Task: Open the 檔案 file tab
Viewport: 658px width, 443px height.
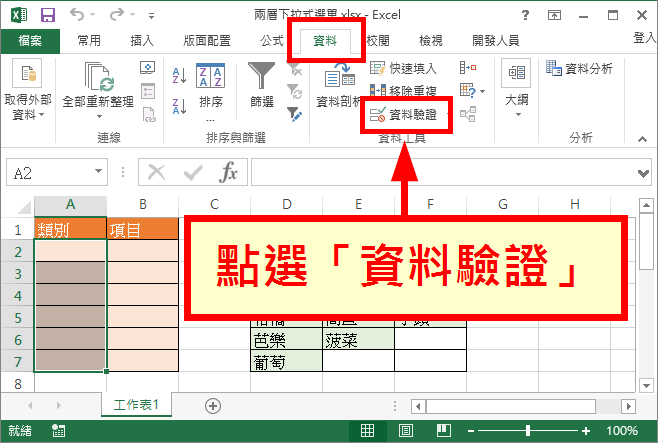Action: pos(30,41)
